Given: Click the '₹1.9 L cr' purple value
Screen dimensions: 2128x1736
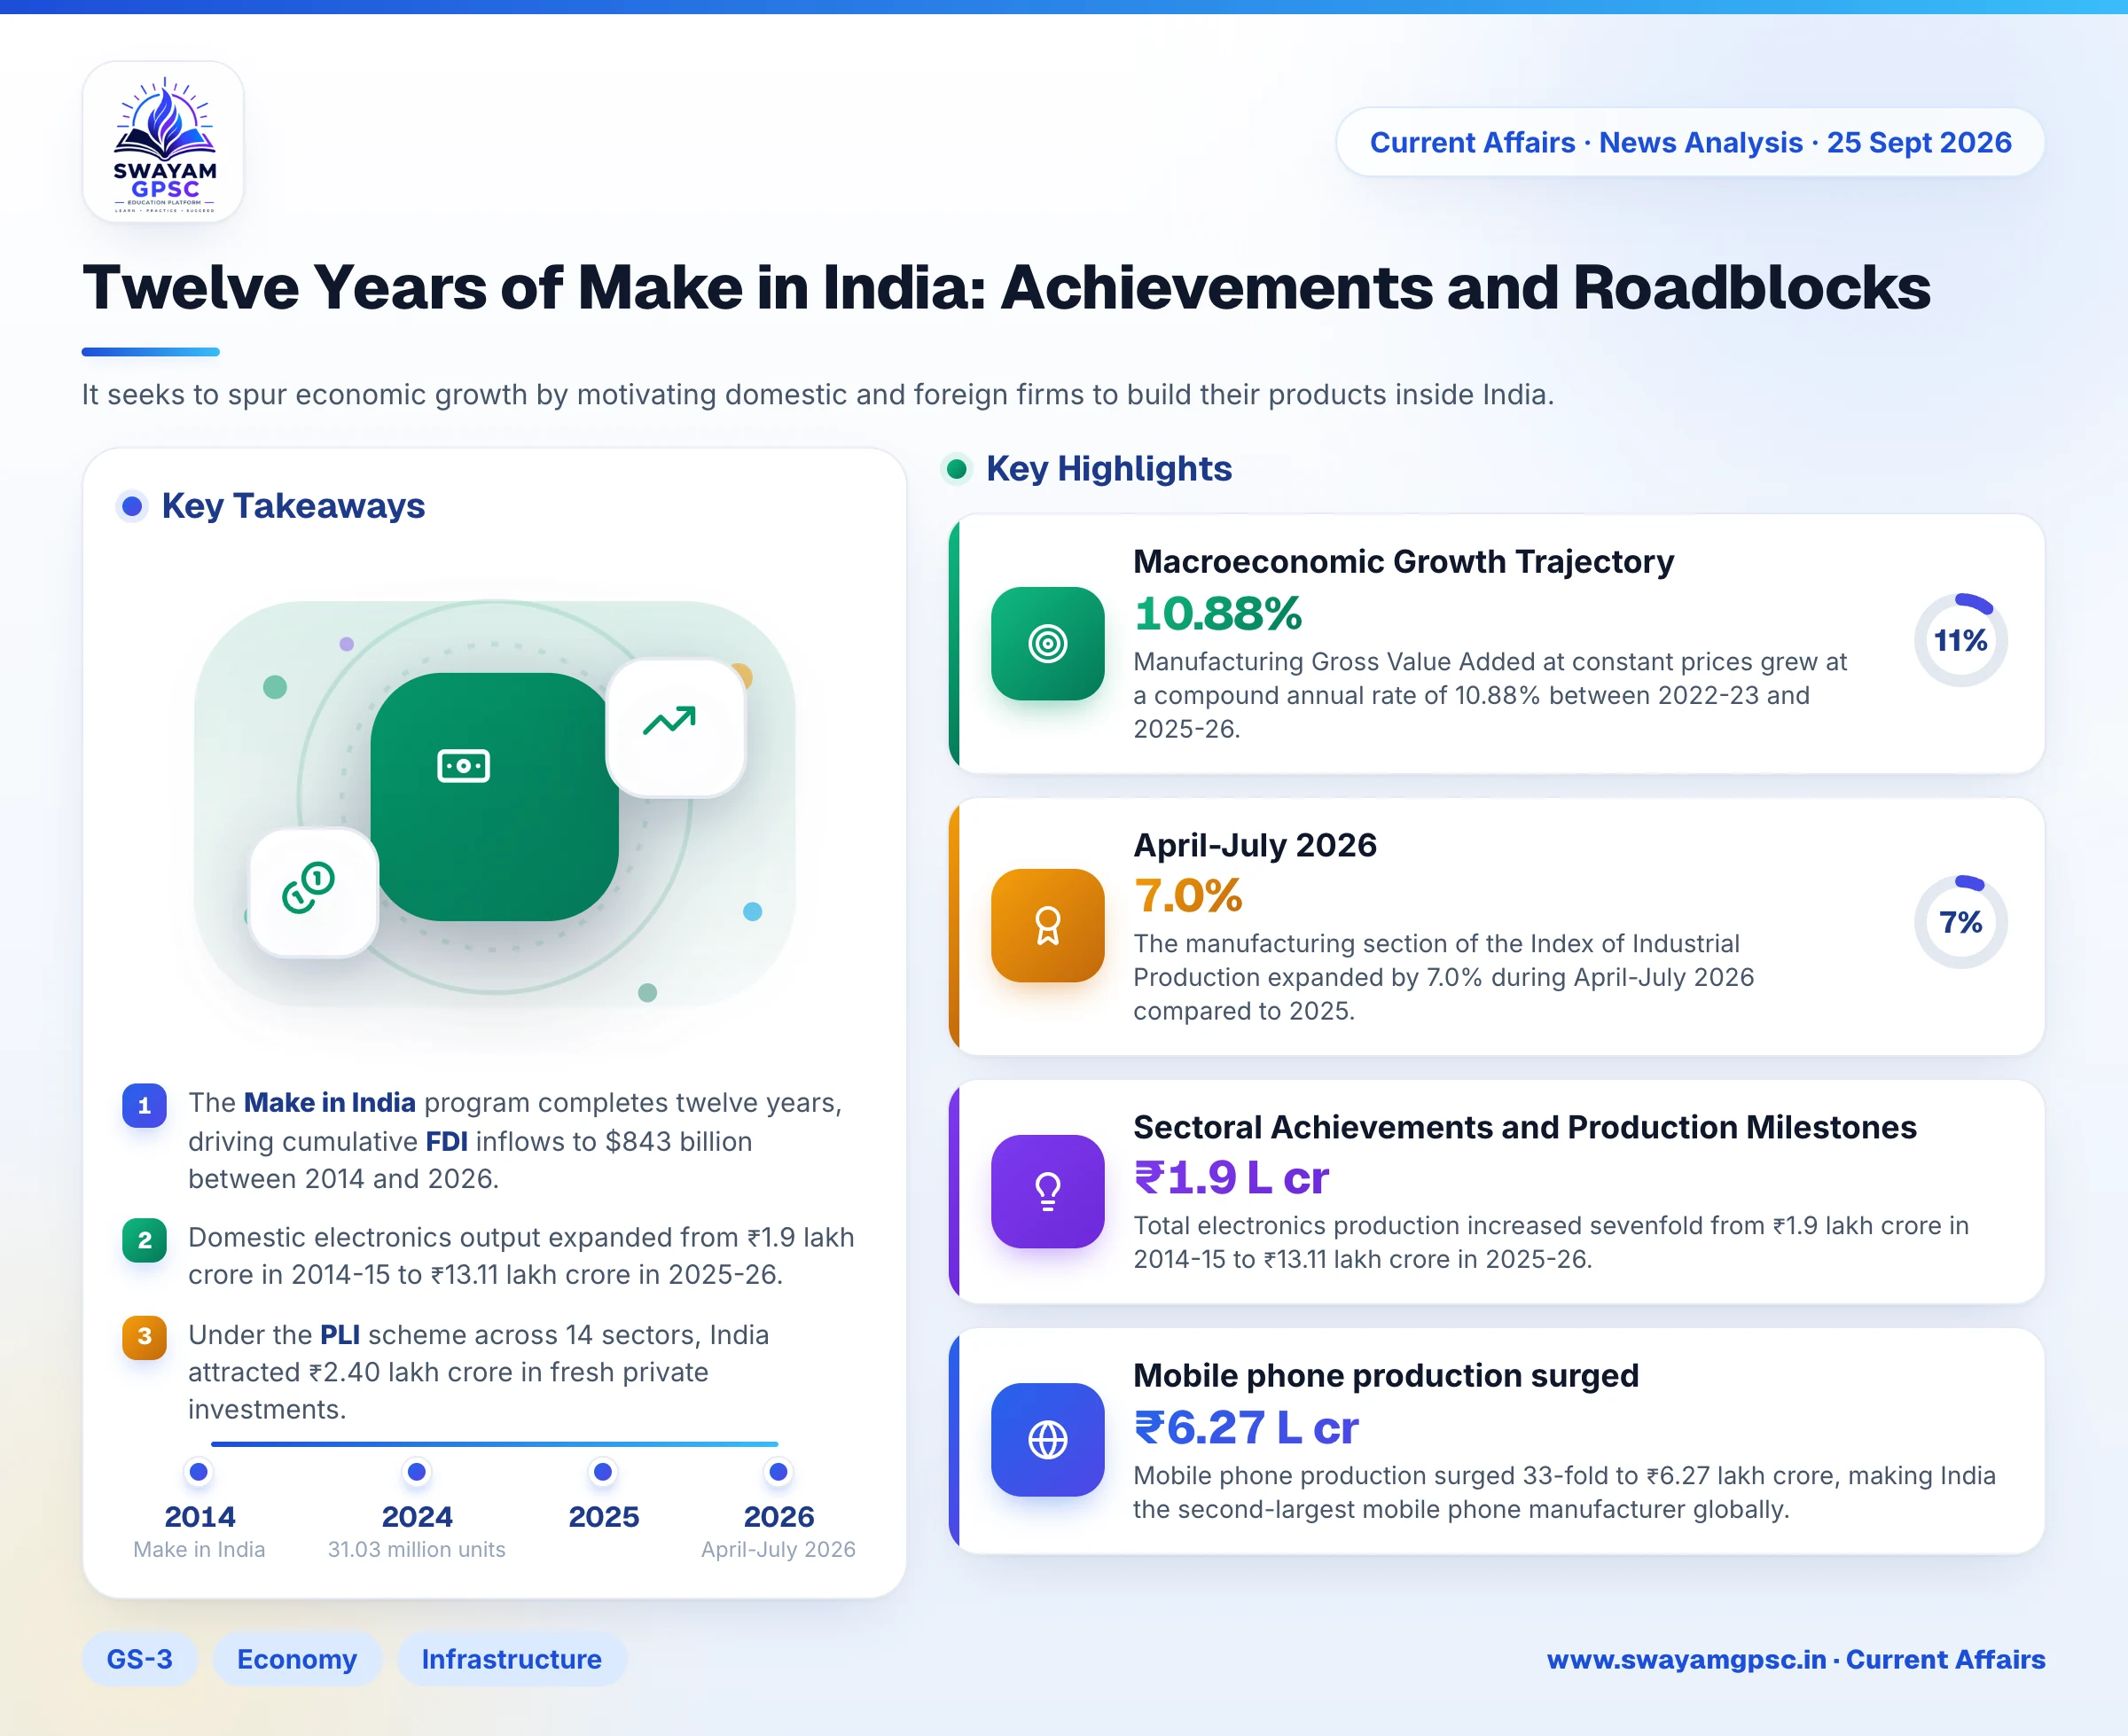Looking at the screenshot, I should (x=1231, y=1177).
